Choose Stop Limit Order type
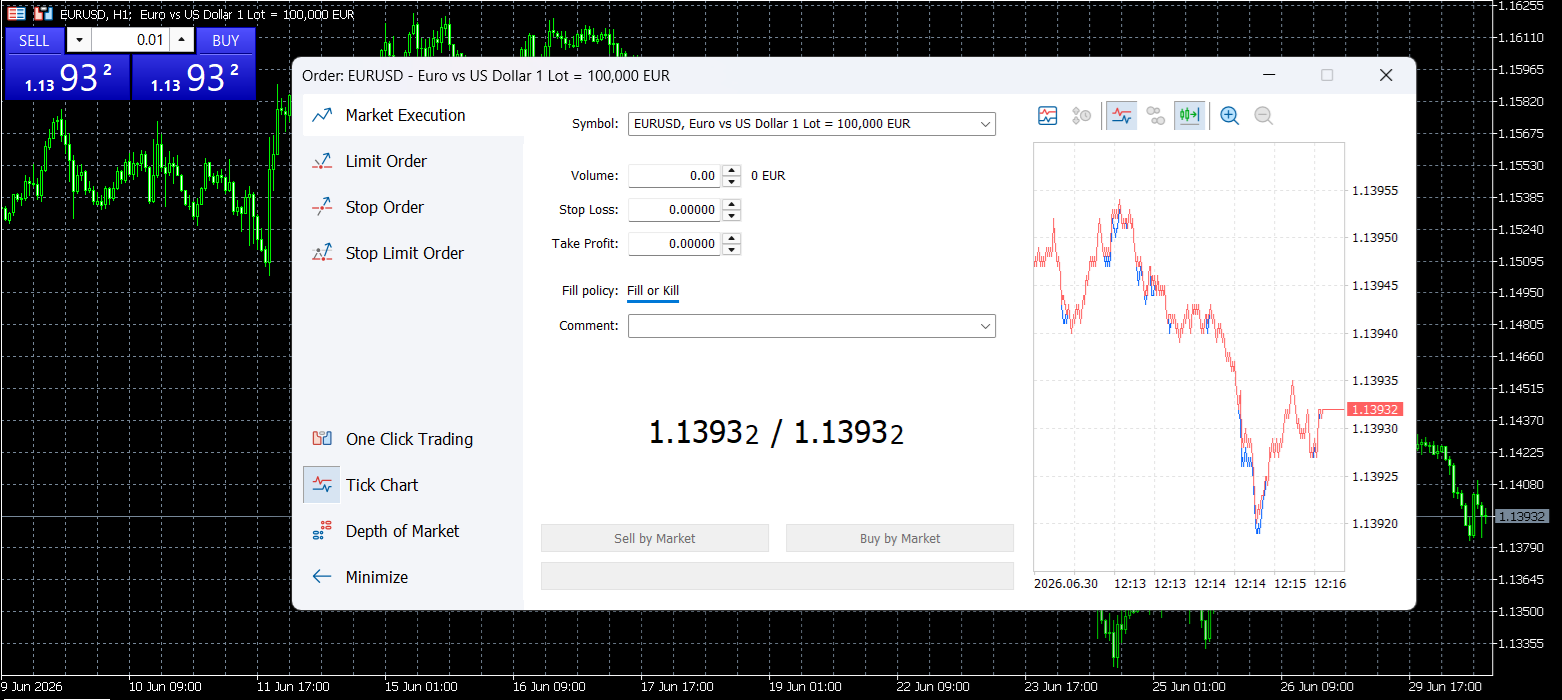 point(413,253)
